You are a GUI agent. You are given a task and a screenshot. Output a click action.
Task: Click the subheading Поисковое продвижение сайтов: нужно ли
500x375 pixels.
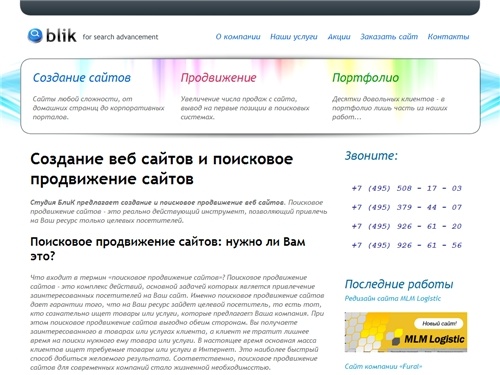[x=168, y=249]
